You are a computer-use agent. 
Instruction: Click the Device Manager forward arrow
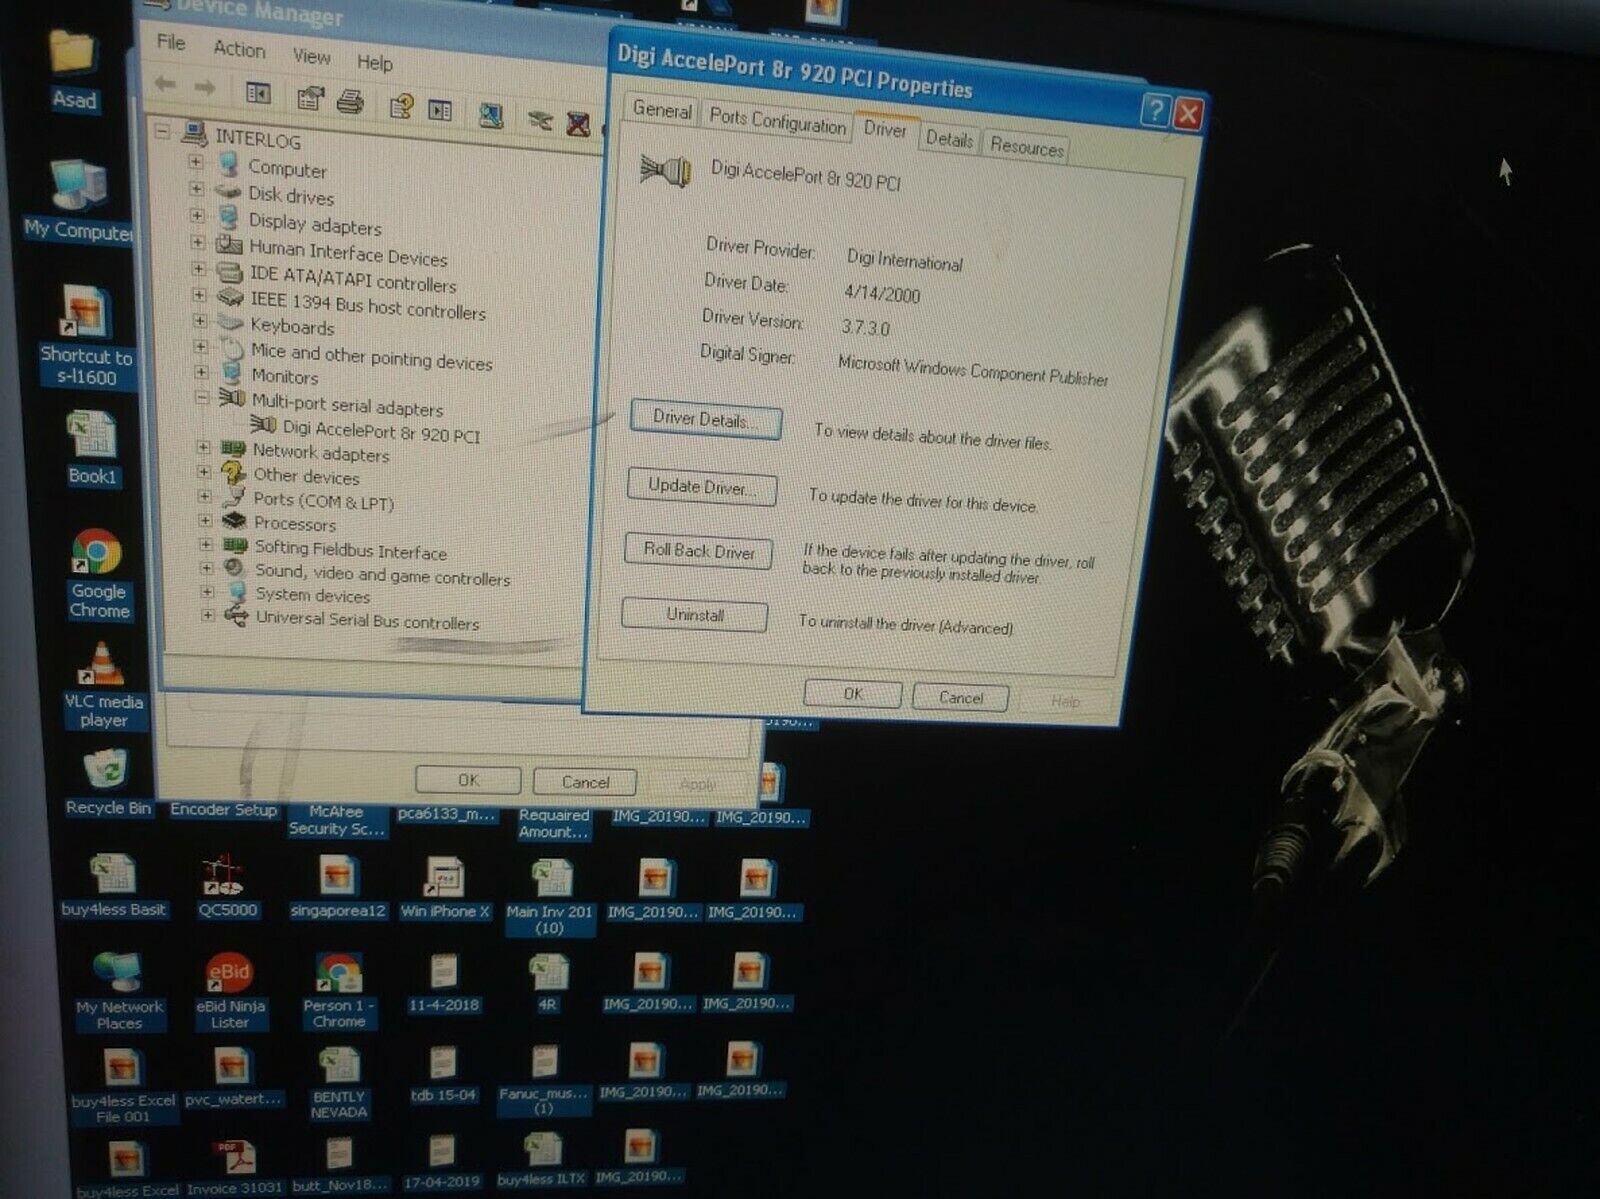205,88
